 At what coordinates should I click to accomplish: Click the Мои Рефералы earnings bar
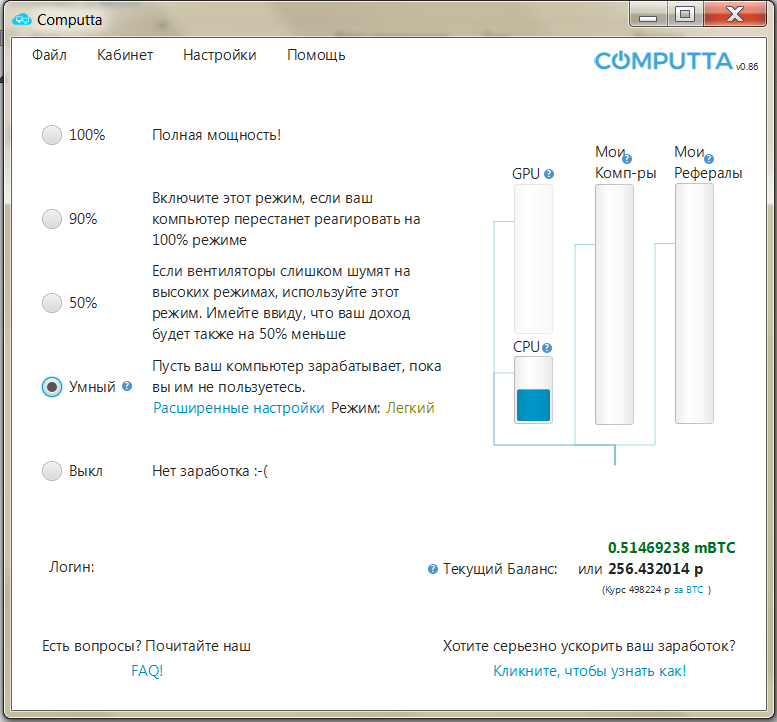click(694, 303)
